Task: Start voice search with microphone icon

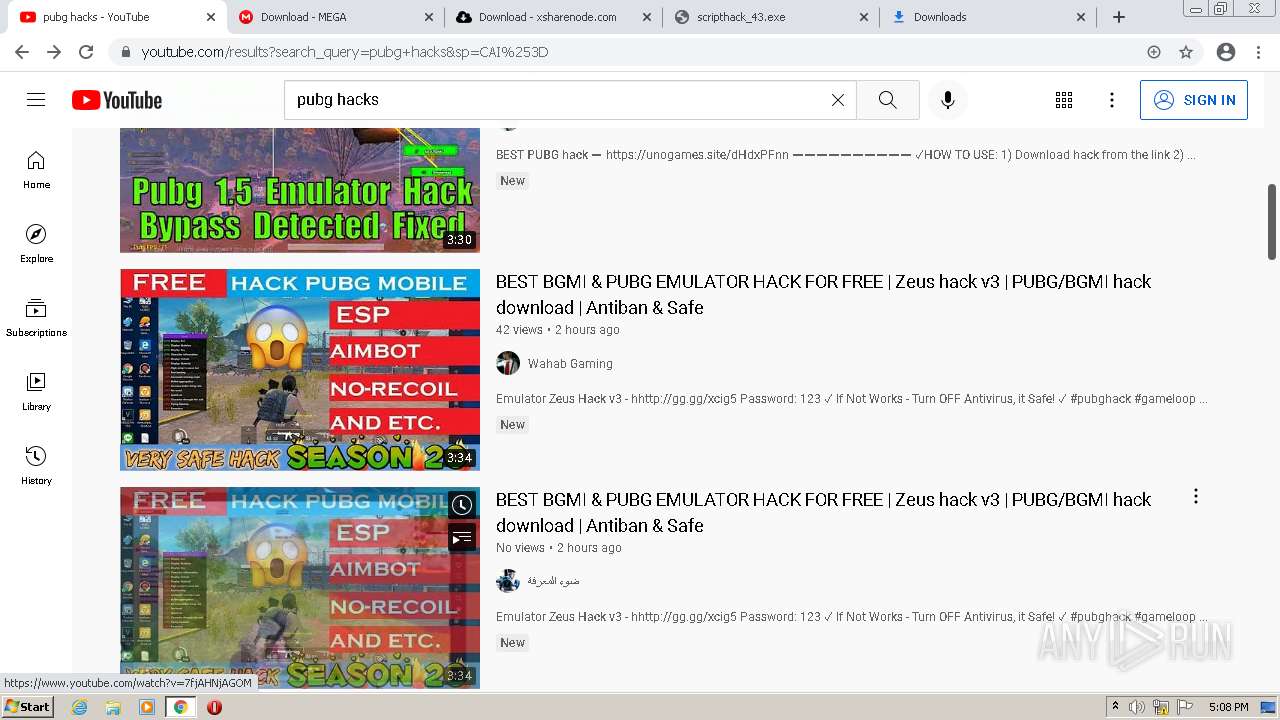Action: pyautogui.click(x=948, y=100)
